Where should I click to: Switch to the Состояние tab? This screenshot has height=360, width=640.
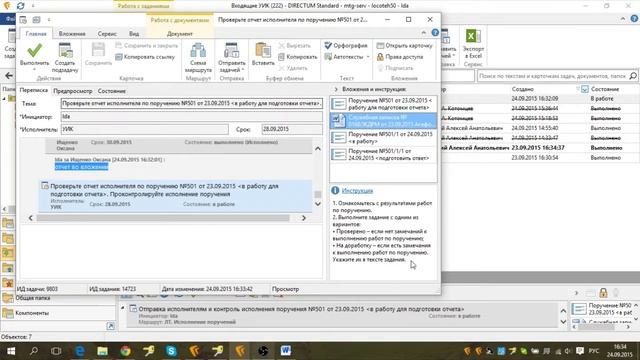(x=111, y=91)
